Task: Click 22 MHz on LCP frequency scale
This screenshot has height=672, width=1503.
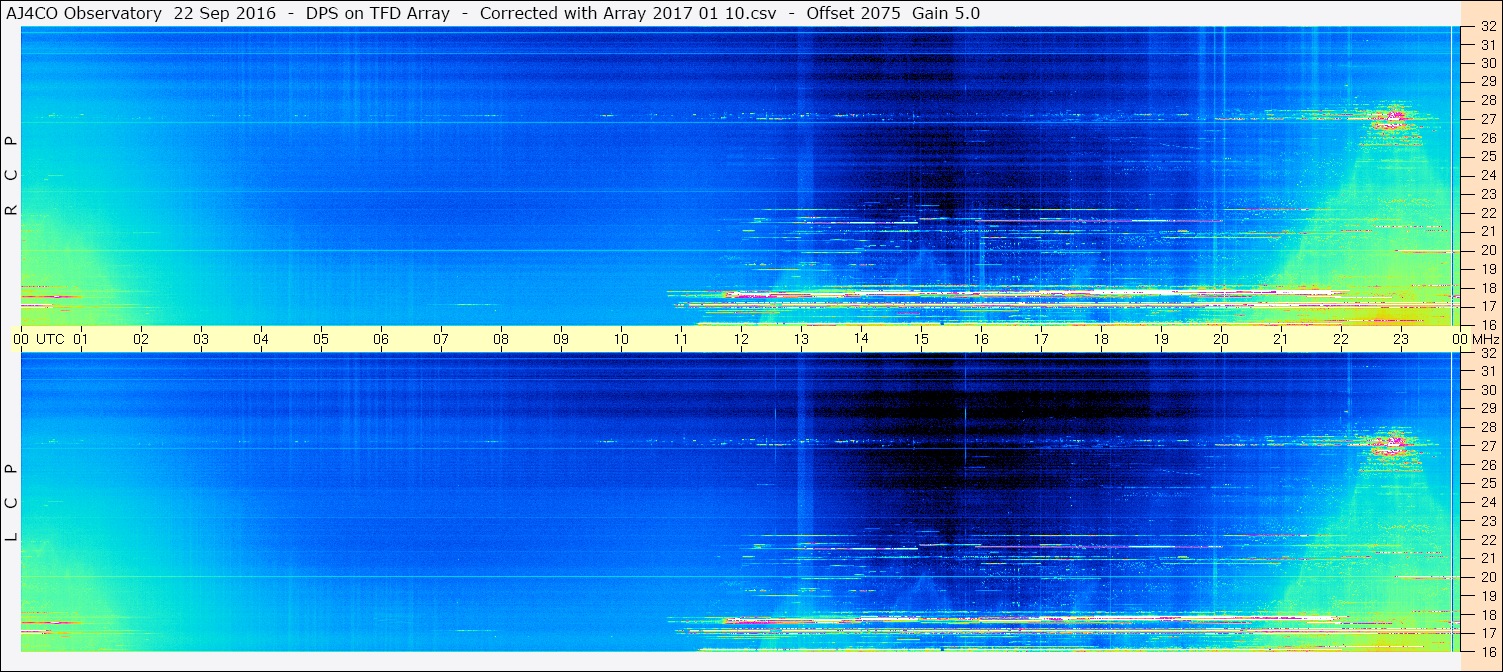Action: [x=1489, y=540]
